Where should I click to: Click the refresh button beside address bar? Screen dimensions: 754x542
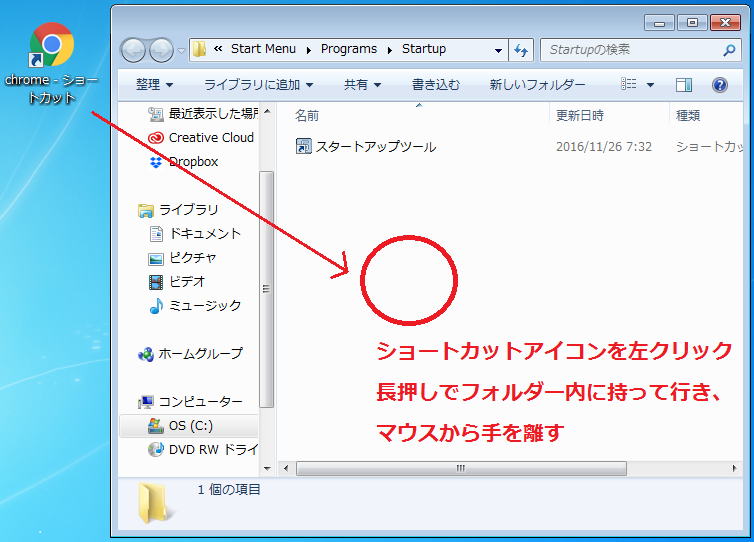(521, 50)
